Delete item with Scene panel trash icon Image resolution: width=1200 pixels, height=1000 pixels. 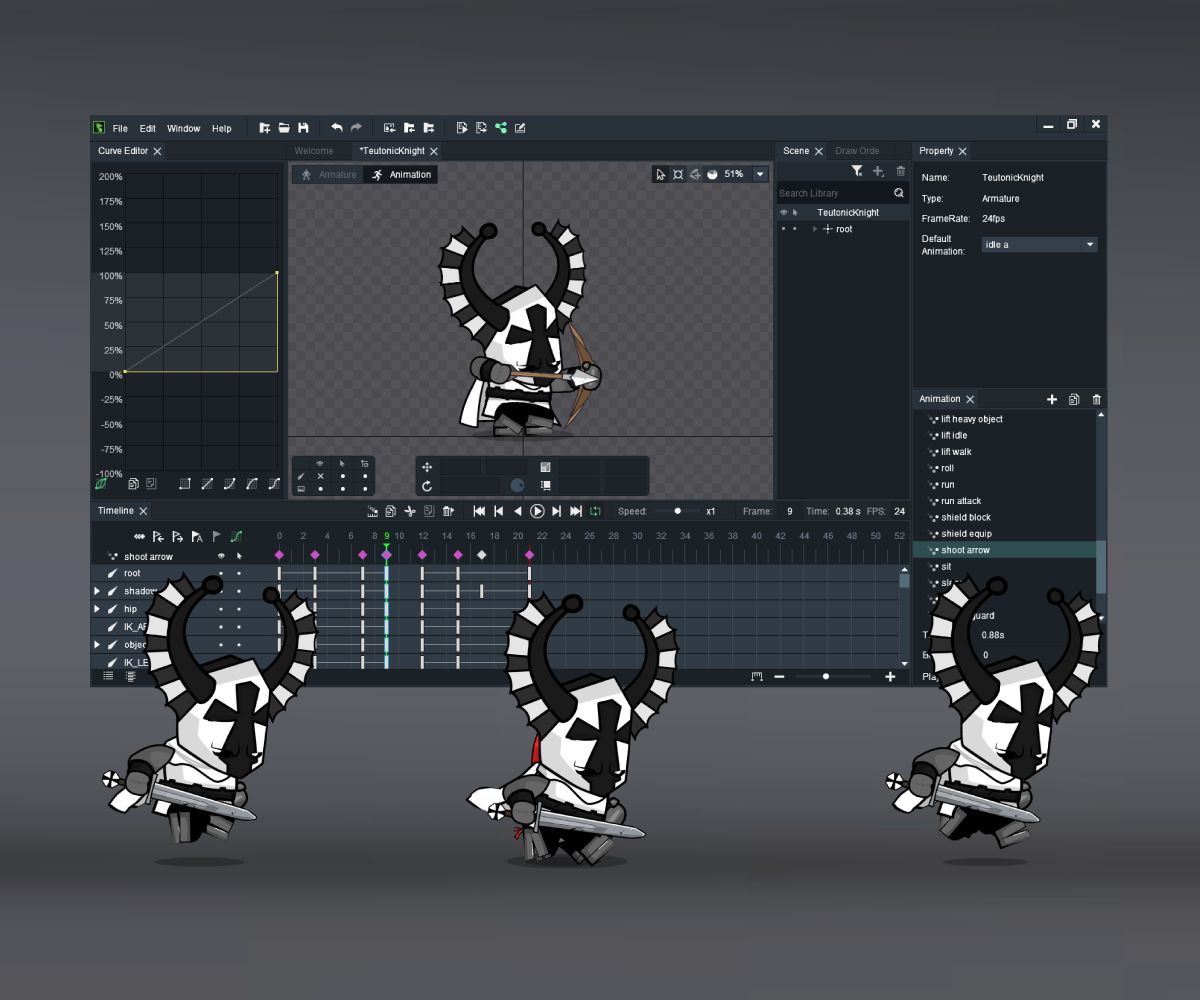click(x=900, y=172)
